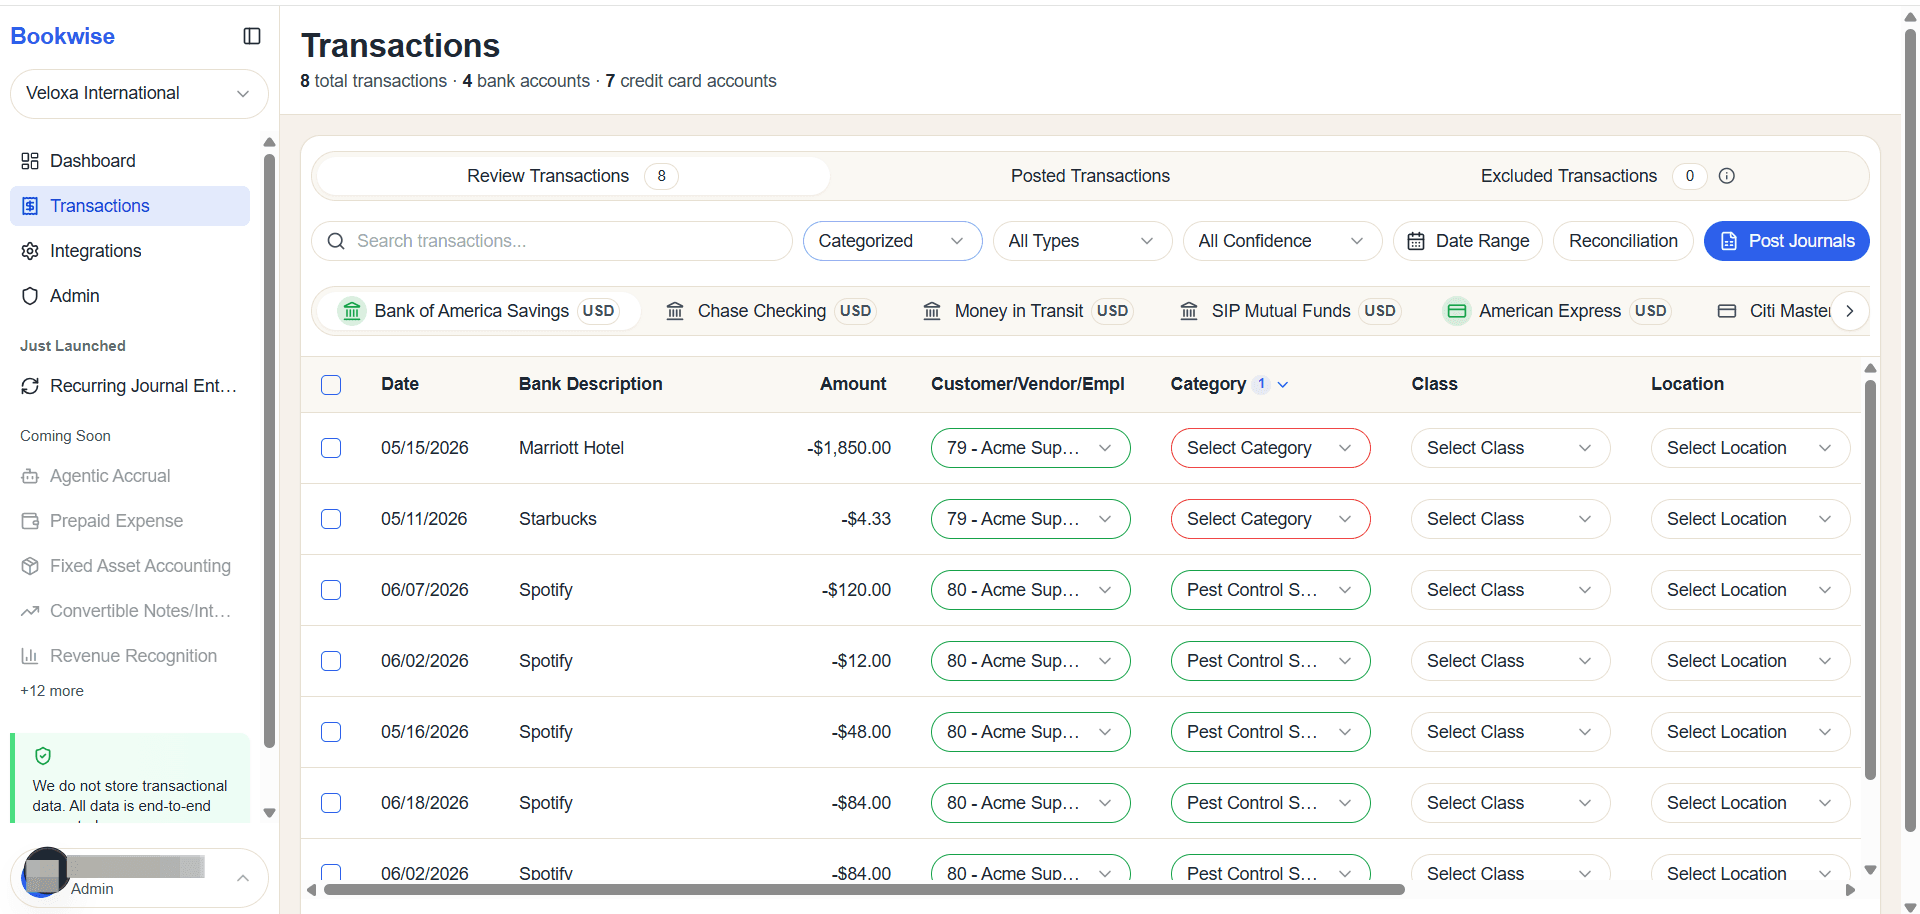The width and height of the screenshot is (1920, 914).
Task: Click the Agentic Accrual robot icon
Action: coord(30,476)
